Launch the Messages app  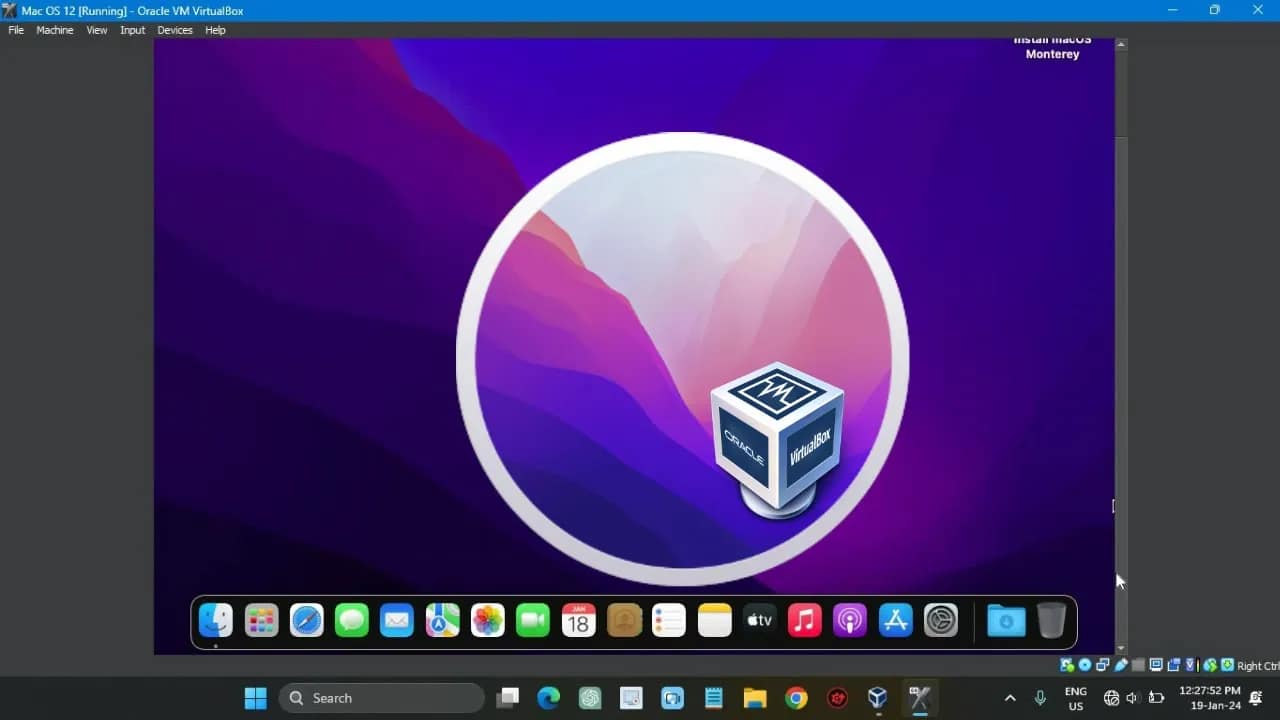[x=351, y=620]
